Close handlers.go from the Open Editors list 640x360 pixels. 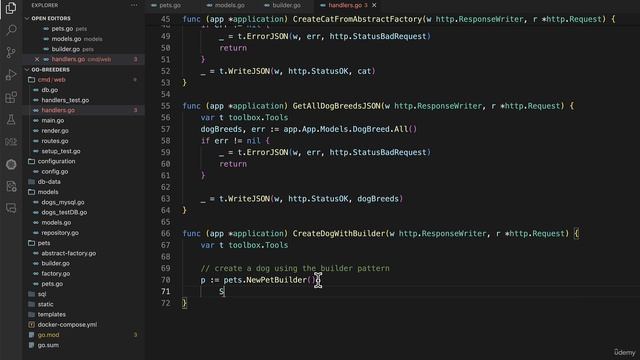[37, 59]
